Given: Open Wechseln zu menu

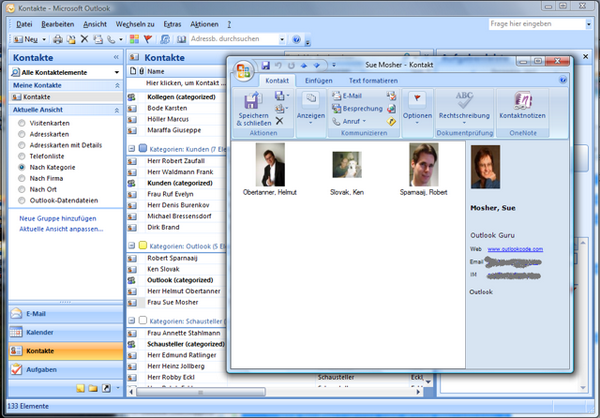Looking at the screenshot, I should pyautogui.click(x=135, y=24).
